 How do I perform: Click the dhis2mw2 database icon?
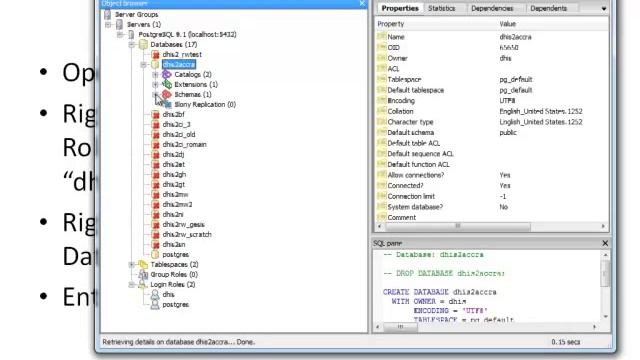coord(155,204)
